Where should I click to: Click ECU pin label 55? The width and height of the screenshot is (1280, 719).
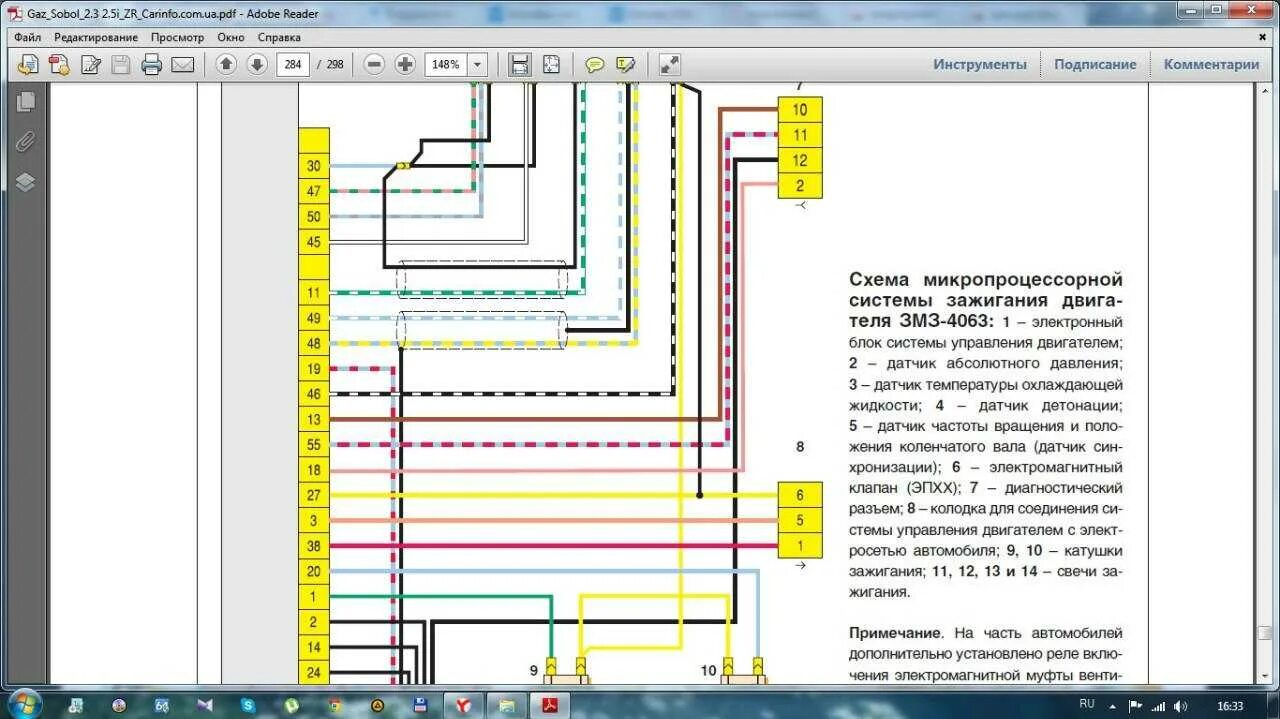click(314, 445)
